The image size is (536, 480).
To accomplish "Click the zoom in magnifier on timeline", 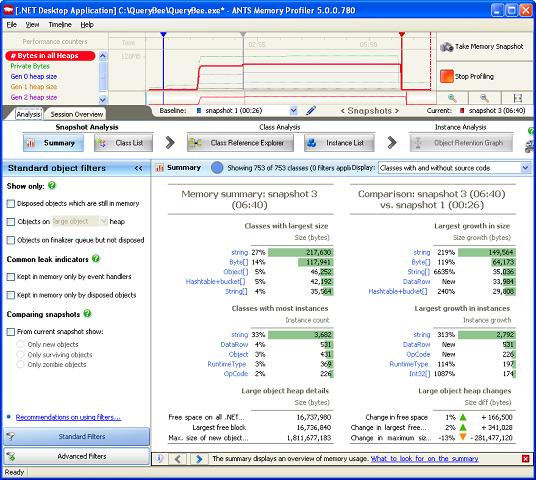I will click(x=452, y=98).
